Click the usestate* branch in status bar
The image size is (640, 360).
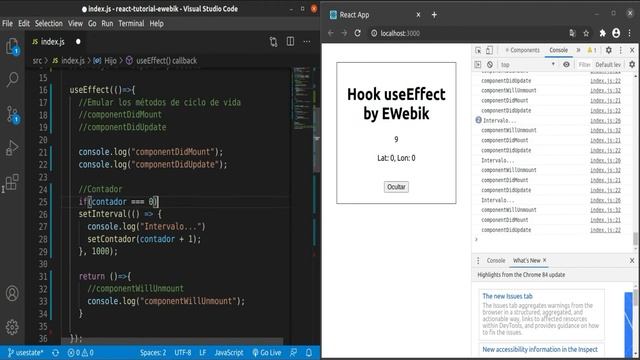coord(25,353)
